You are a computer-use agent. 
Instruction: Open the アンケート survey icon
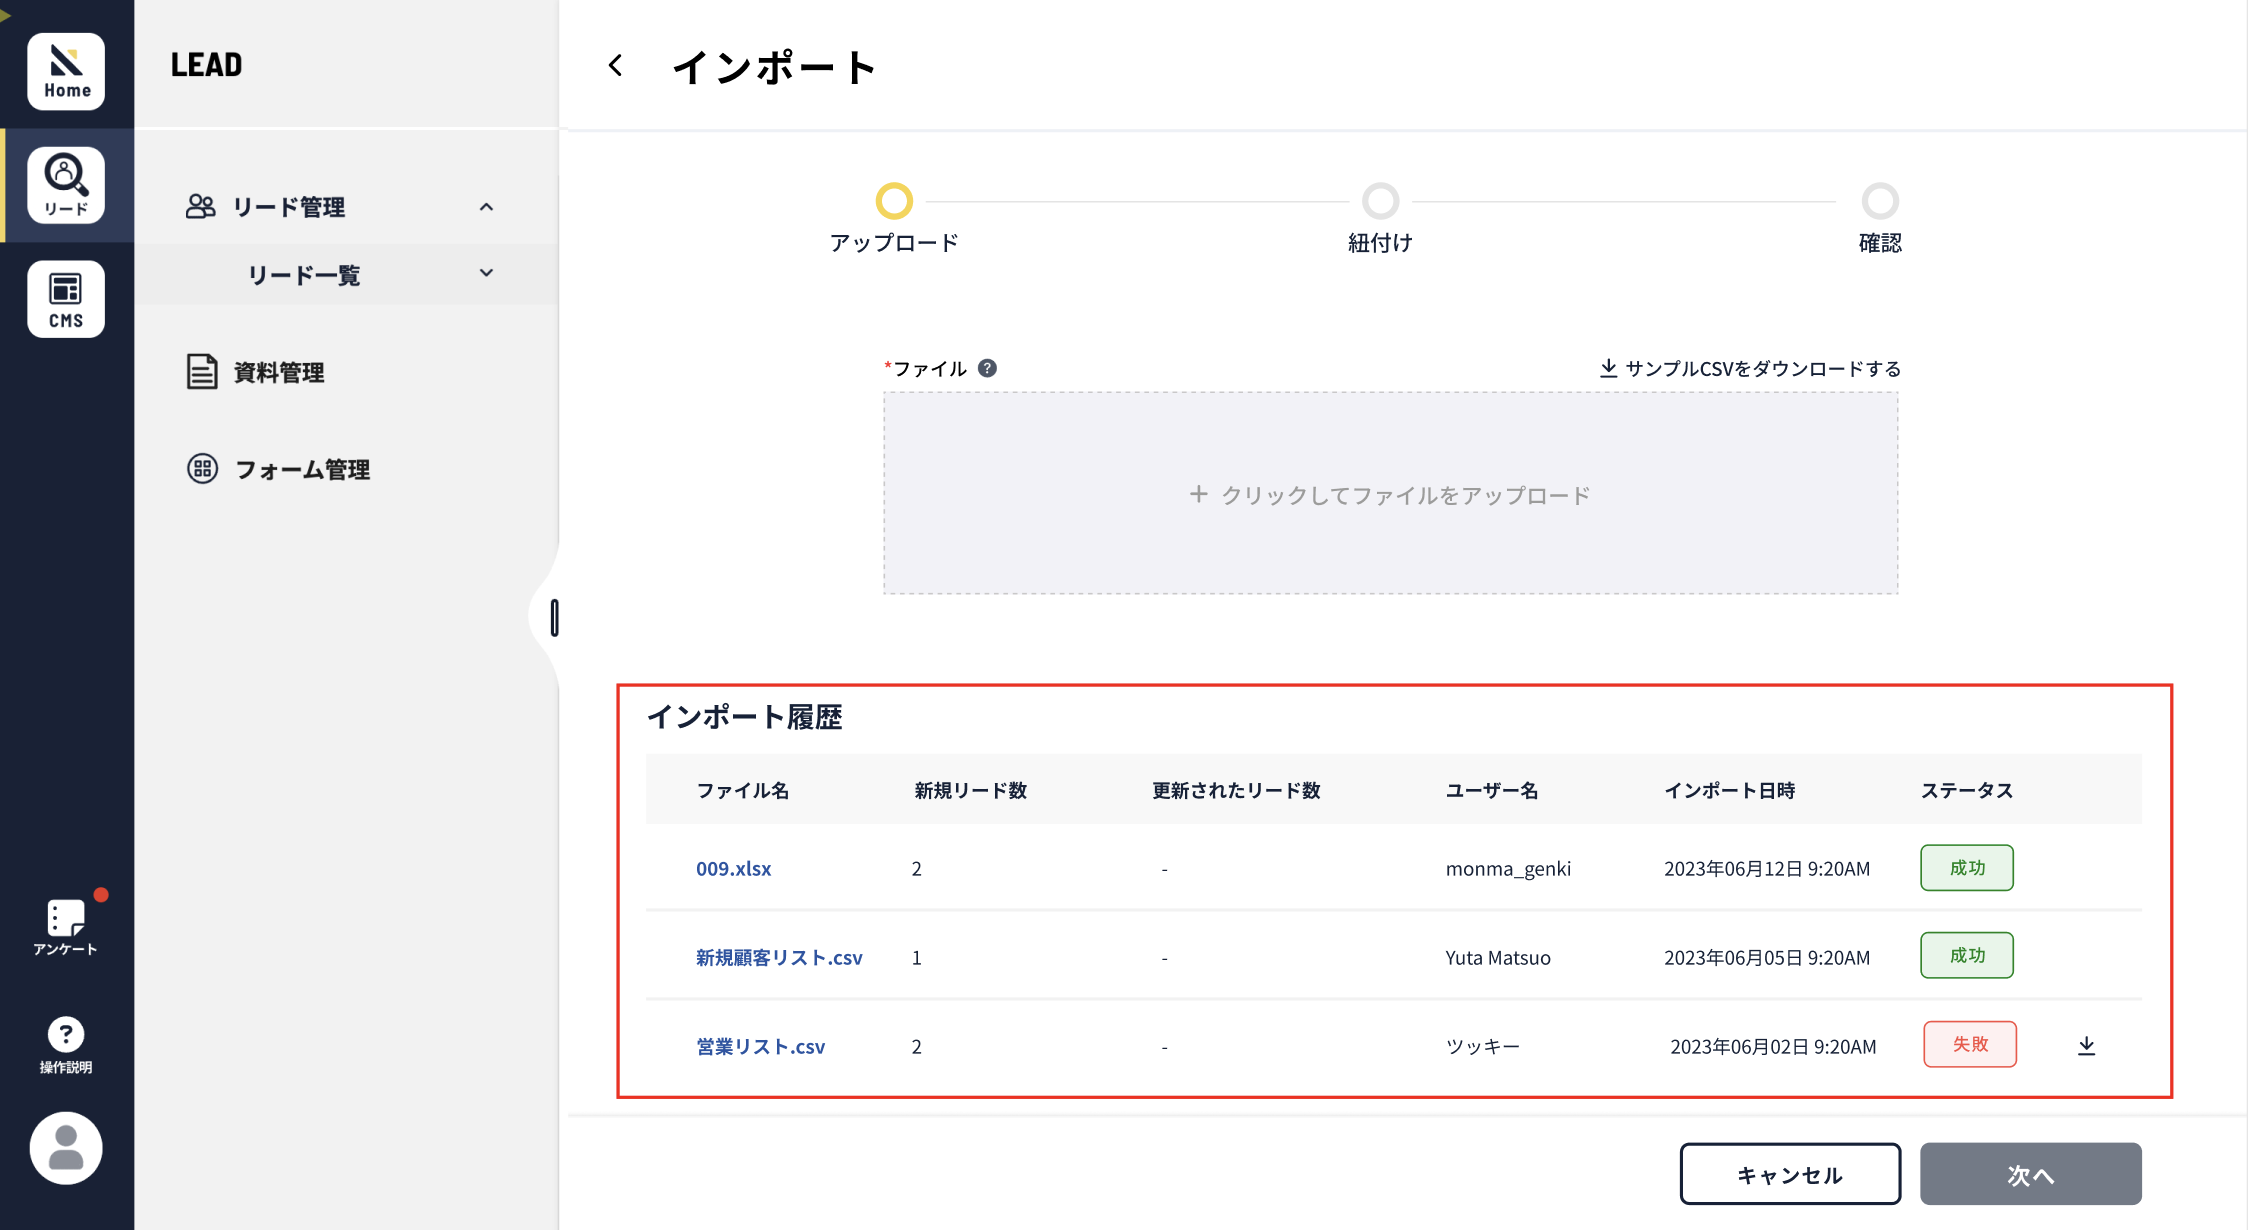[66, 927]
